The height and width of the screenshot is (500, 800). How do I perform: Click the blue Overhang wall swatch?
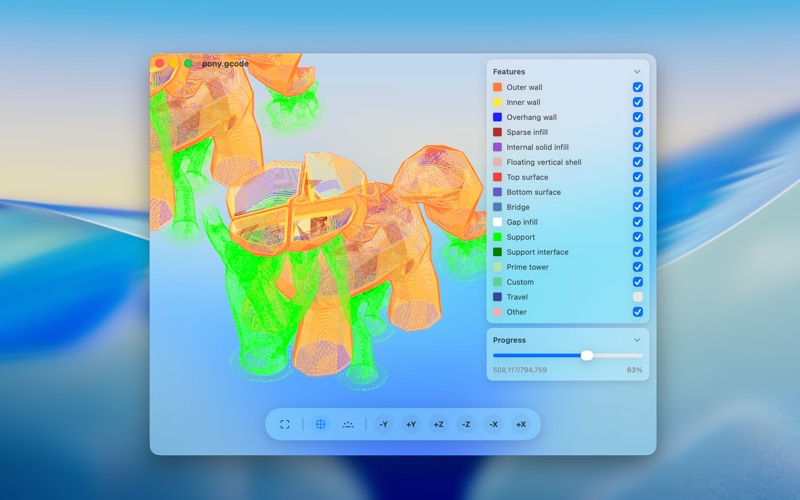click(497, 117)
